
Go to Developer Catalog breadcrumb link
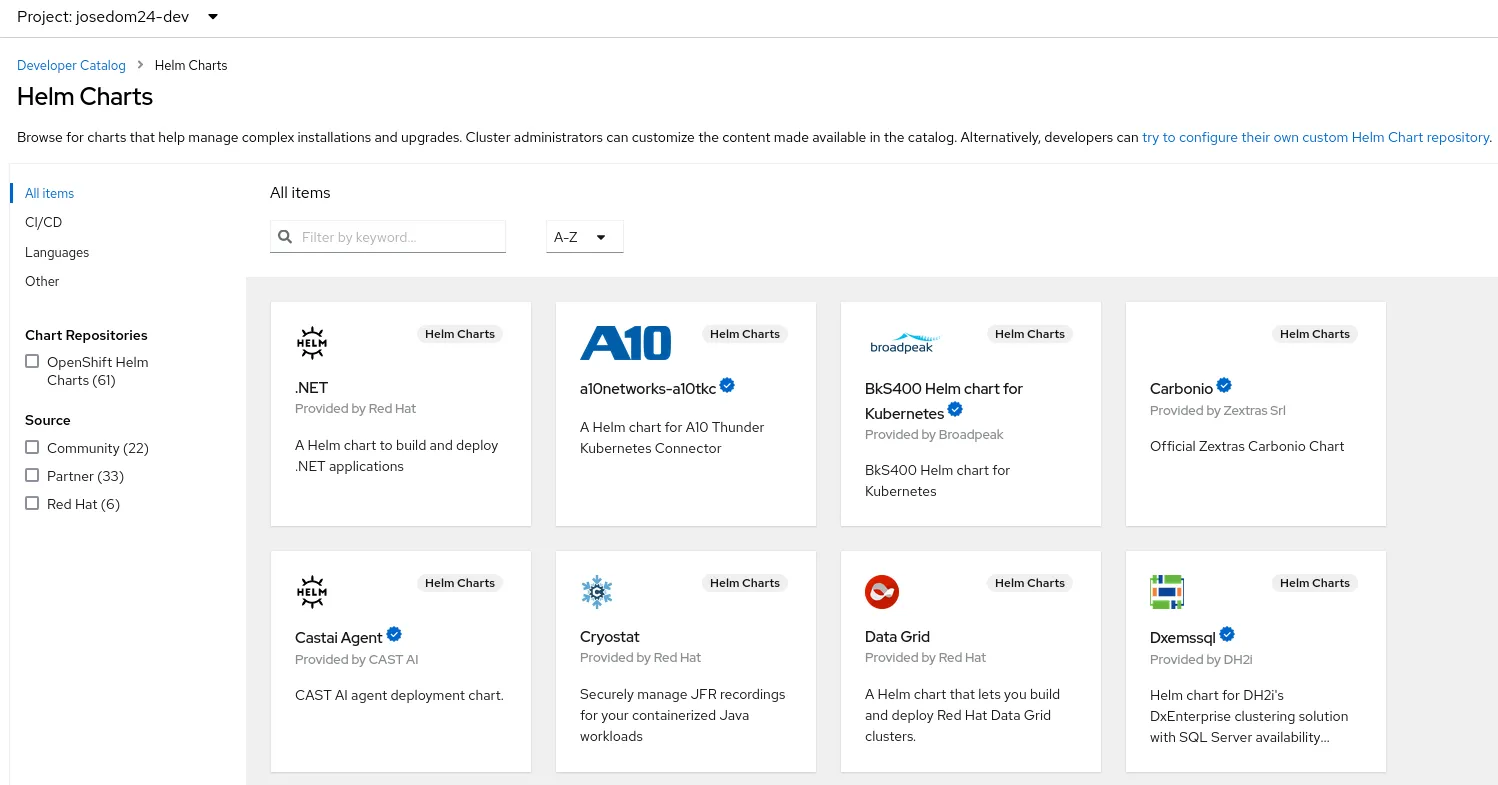[71, 65]
